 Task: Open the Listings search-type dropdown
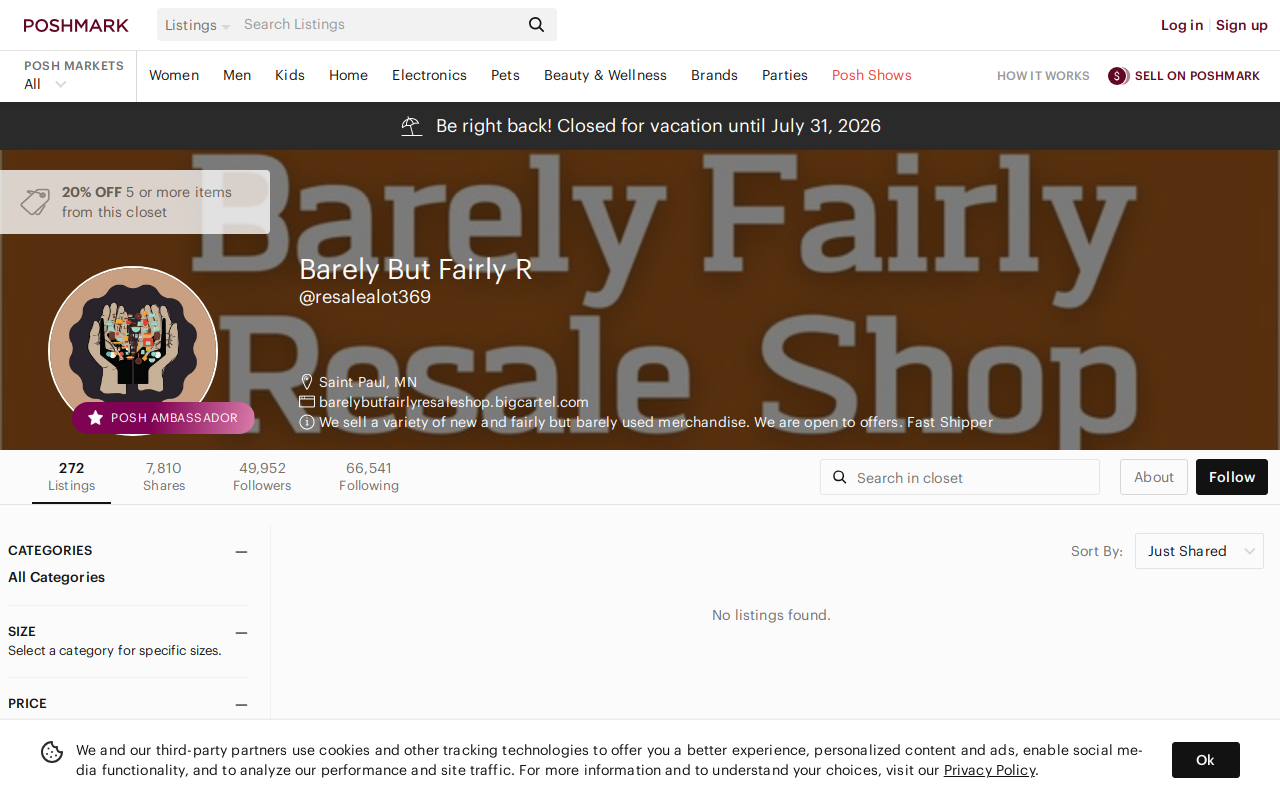tap(197, 25)
